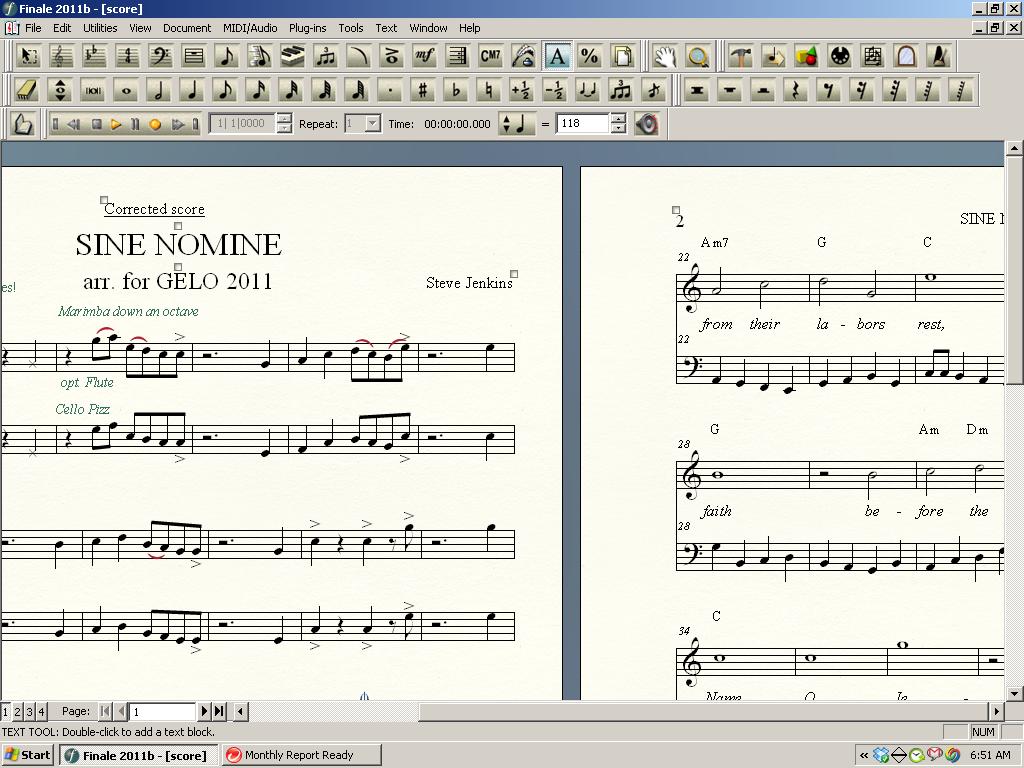Select the Chord tool CM7 icon
1024x768 pixels.
490,56
